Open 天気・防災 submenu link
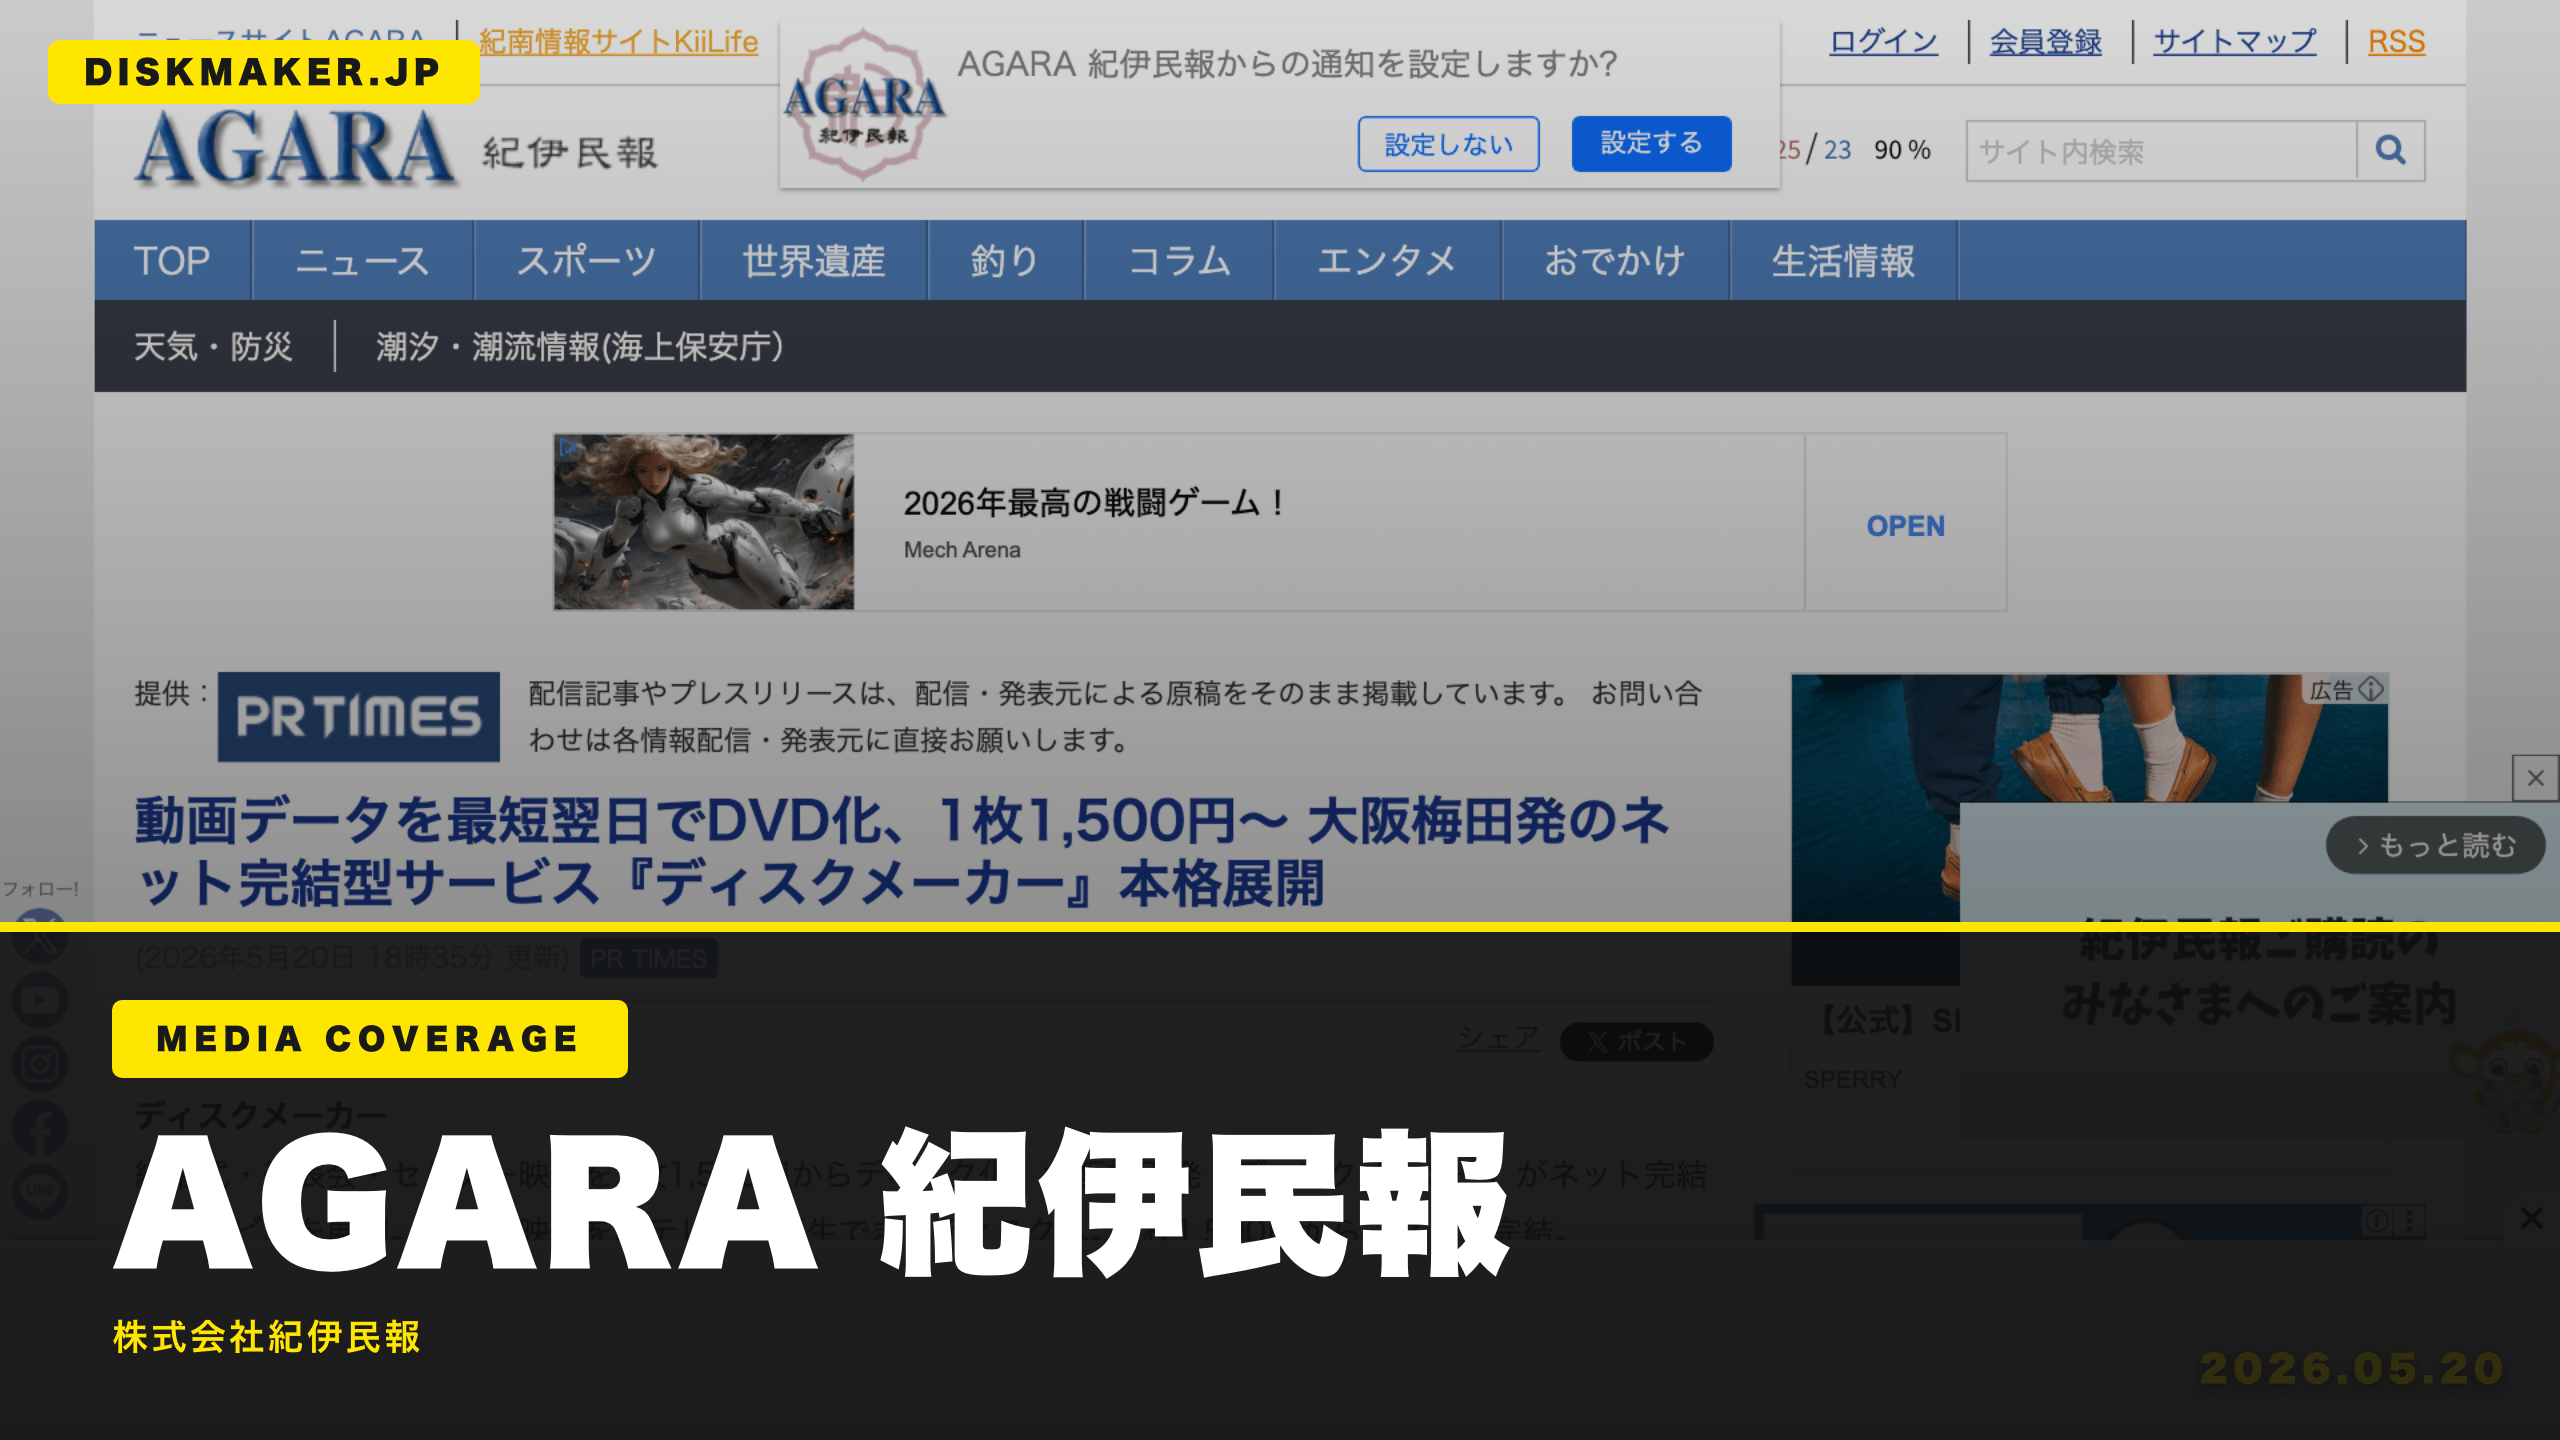 click(x=213, y=347)
